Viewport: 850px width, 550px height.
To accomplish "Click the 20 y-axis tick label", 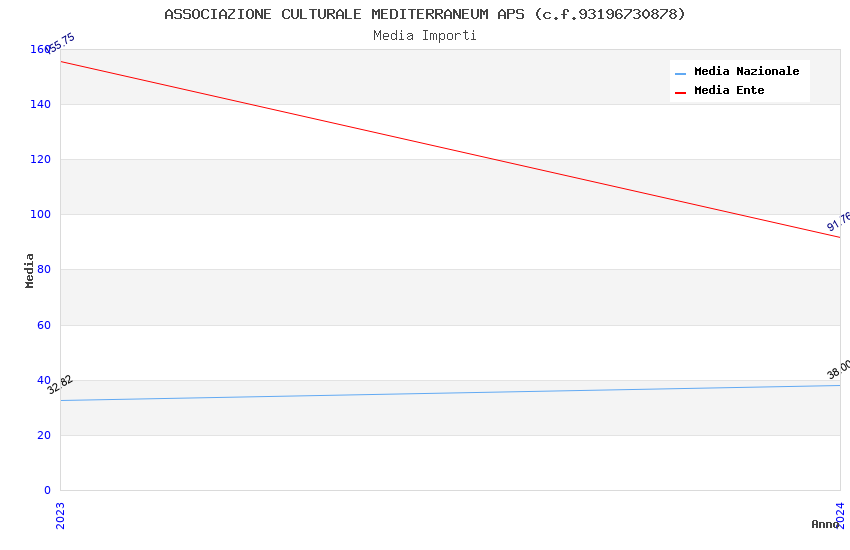I will click(43, 435).
